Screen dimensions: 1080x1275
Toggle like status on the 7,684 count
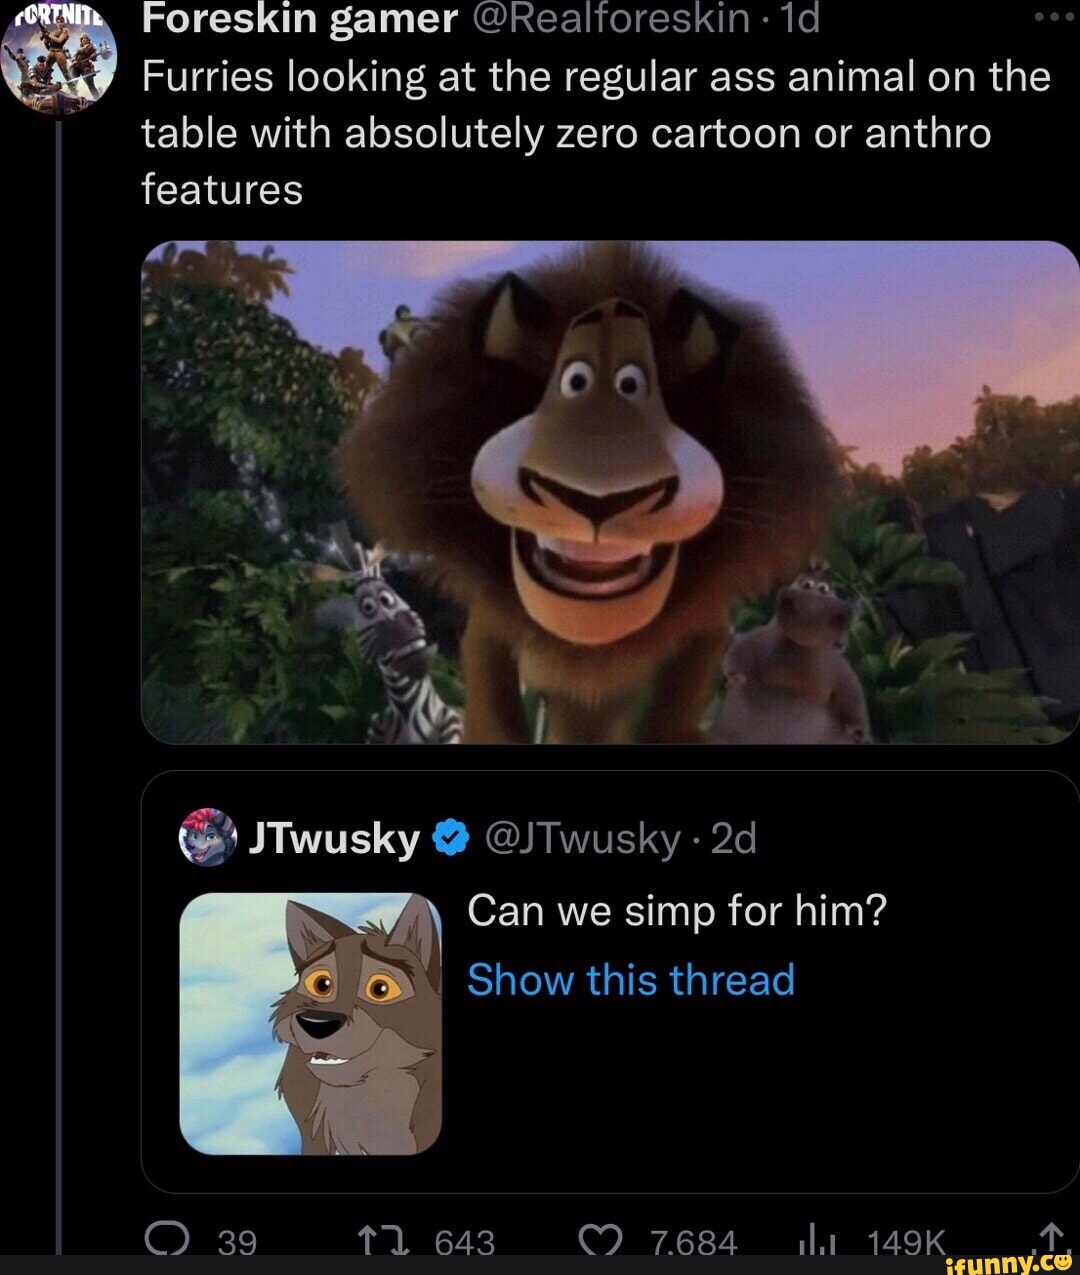(x=693, y=1240)
